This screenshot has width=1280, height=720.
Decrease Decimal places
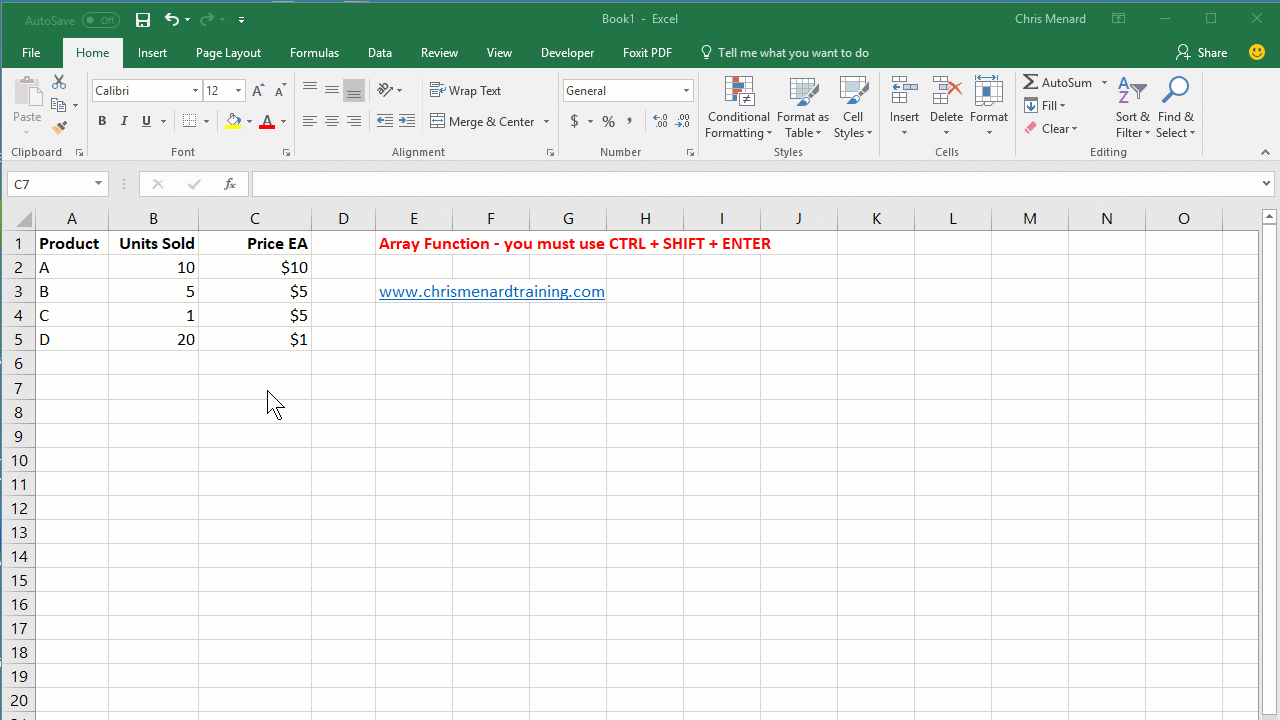click(x=683, y=122)
